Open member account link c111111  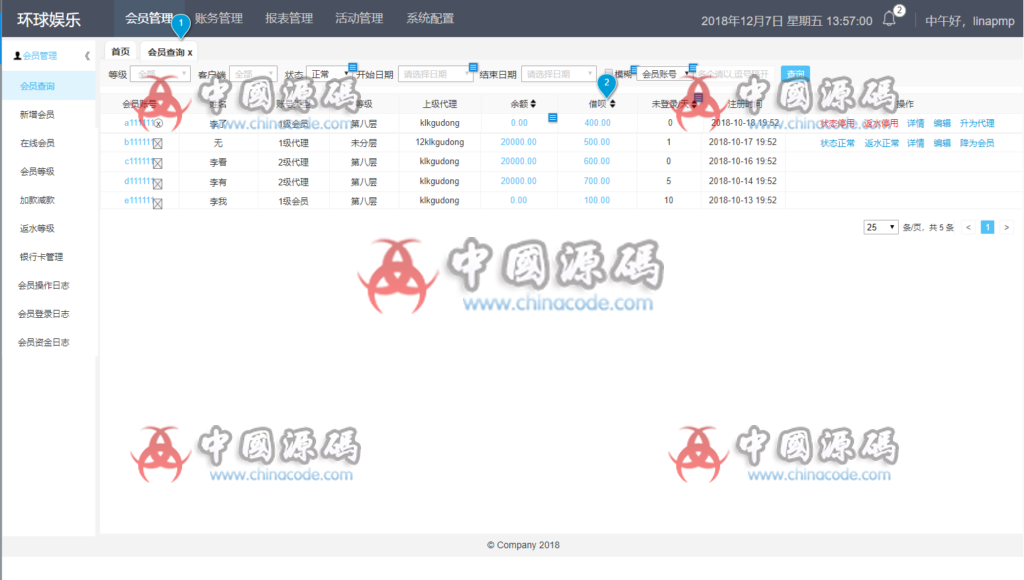click(x=138, y=161)
